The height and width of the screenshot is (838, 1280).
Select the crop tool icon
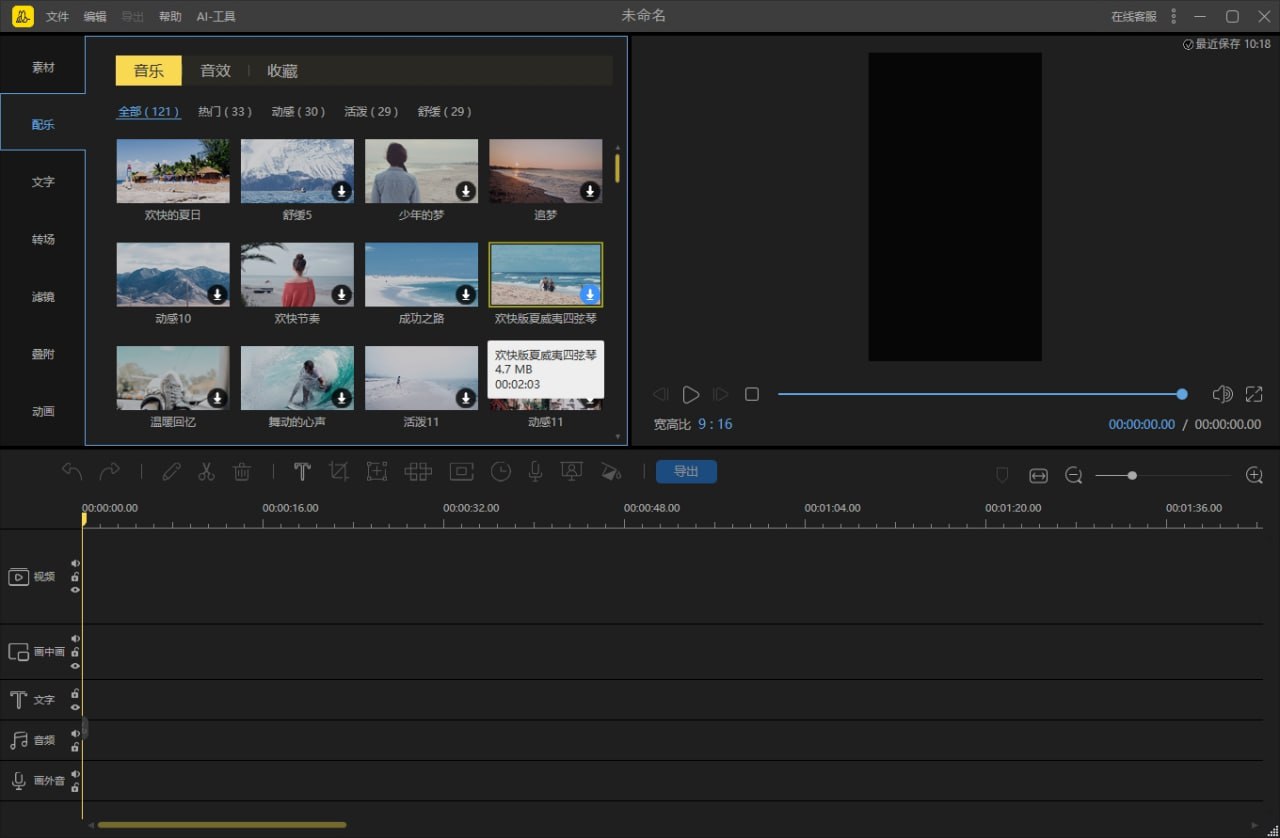[339, 472]
